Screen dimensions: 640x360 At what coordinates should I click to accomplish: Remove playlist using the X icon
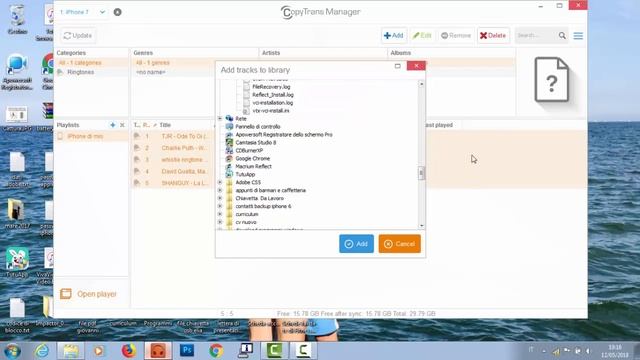pyautogui.click(x=122, y=125)
